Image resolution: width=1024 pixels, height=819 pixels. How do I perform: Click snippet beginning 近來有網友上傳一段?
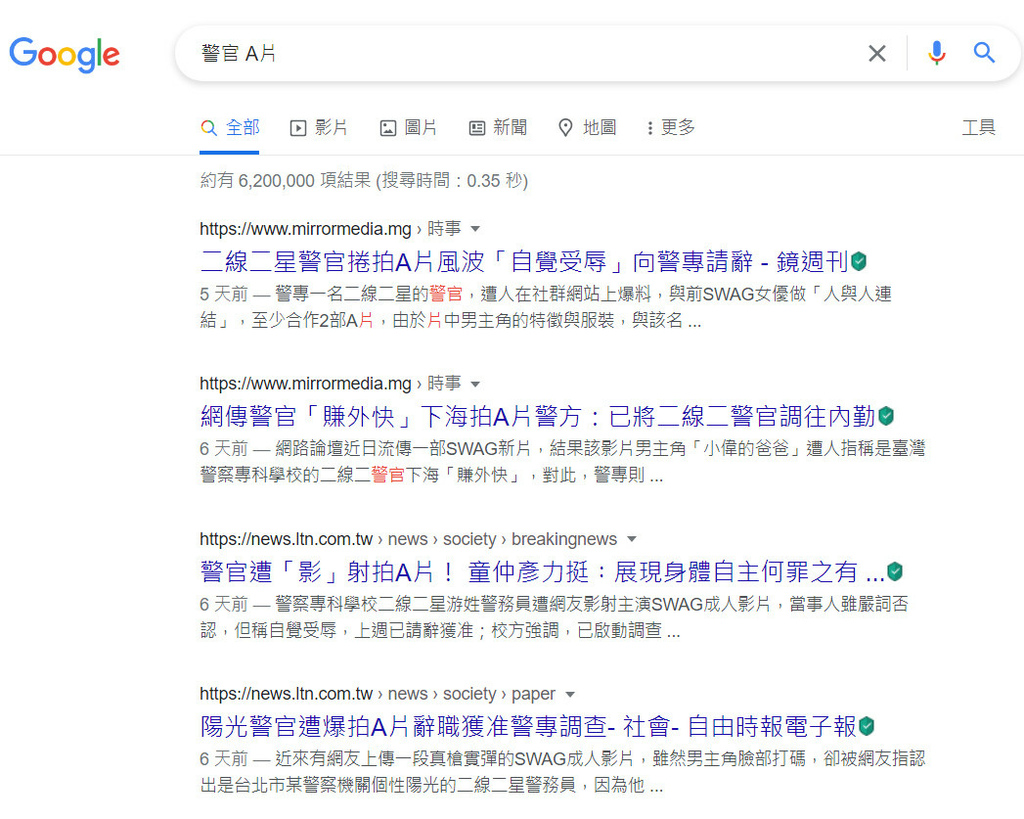[x=562, y=772]
